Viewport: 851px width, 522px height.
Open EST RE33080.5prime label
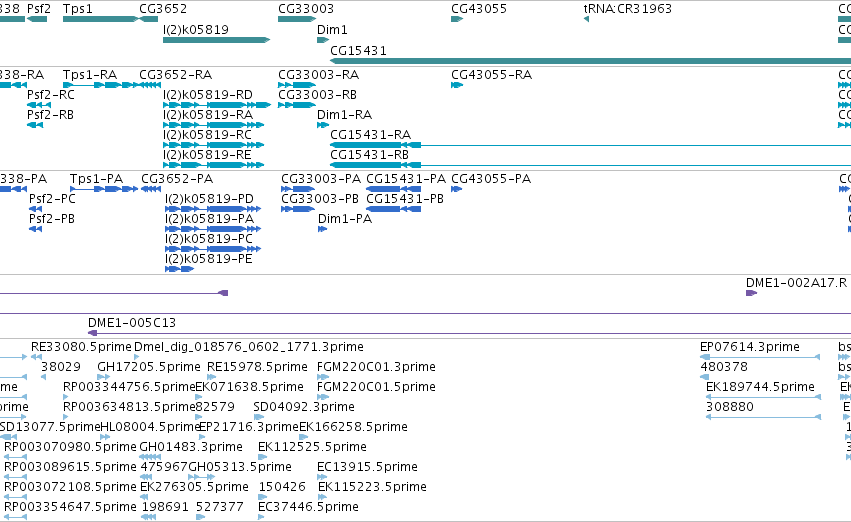pos(81,347)
